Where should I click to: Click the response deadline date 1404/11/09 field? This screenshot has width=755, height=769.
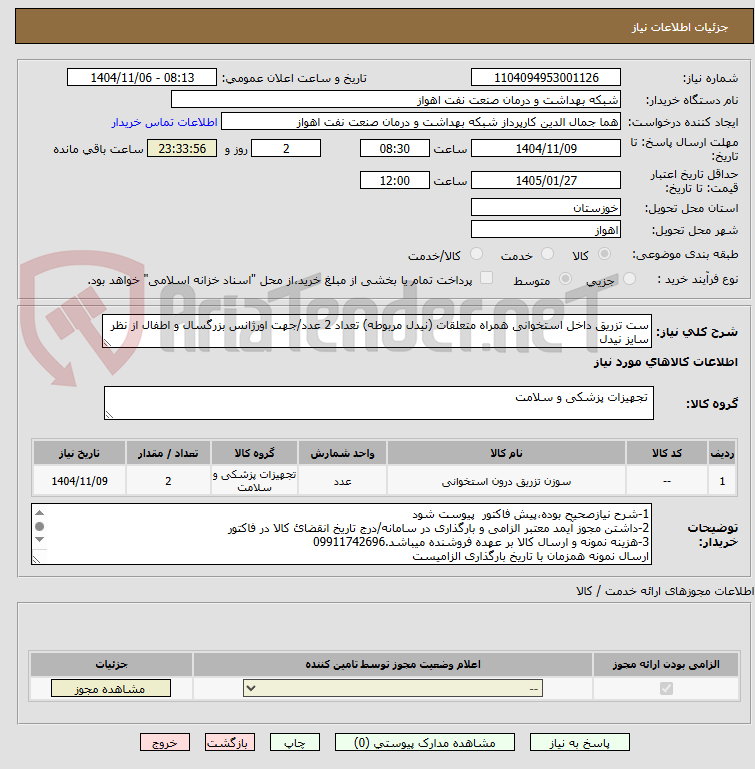tap(546, 149)
